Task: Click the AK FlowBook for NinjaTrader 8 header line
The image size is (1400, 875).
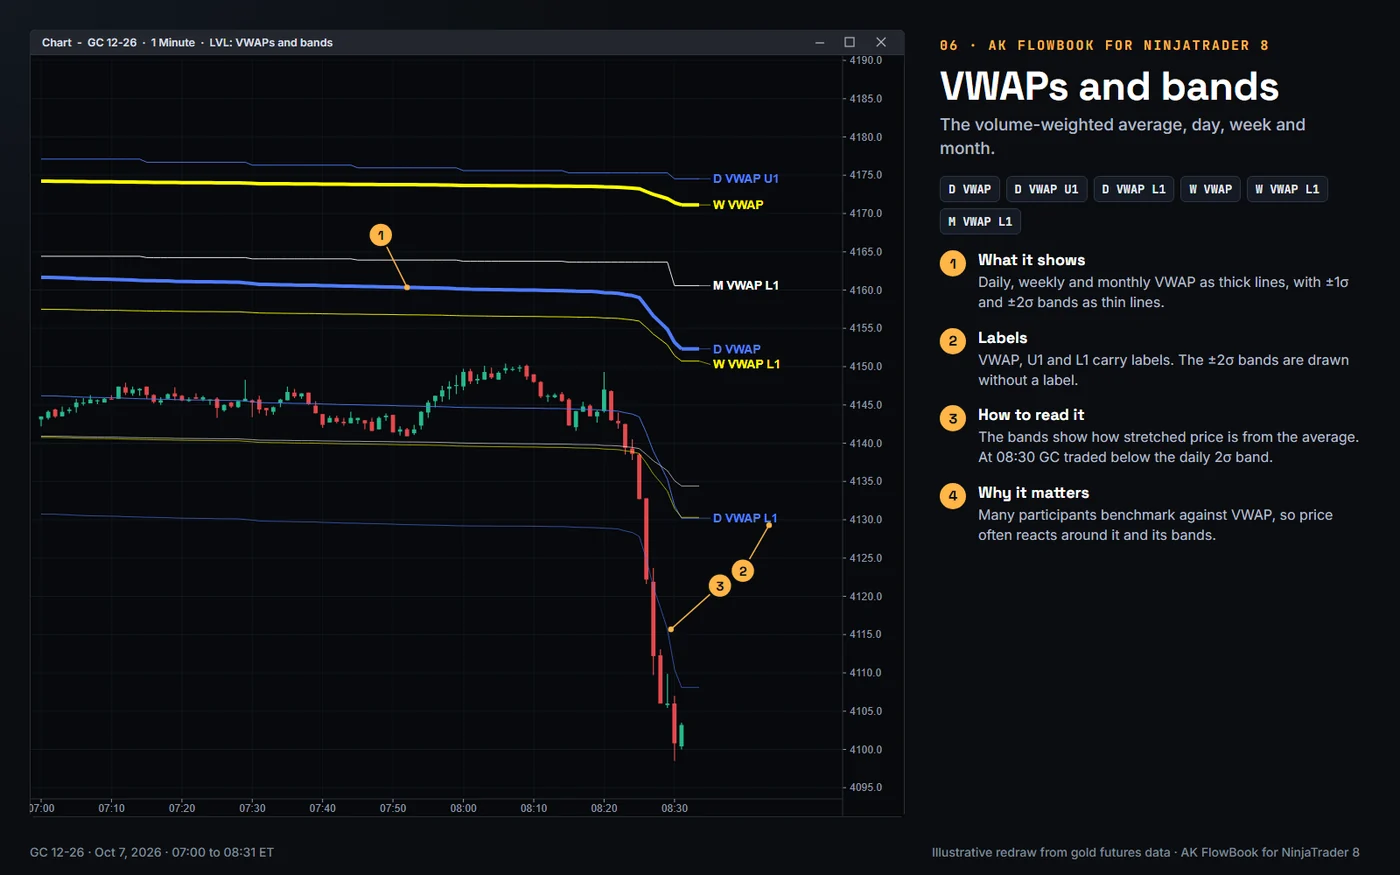Action: coord(1104,45)
